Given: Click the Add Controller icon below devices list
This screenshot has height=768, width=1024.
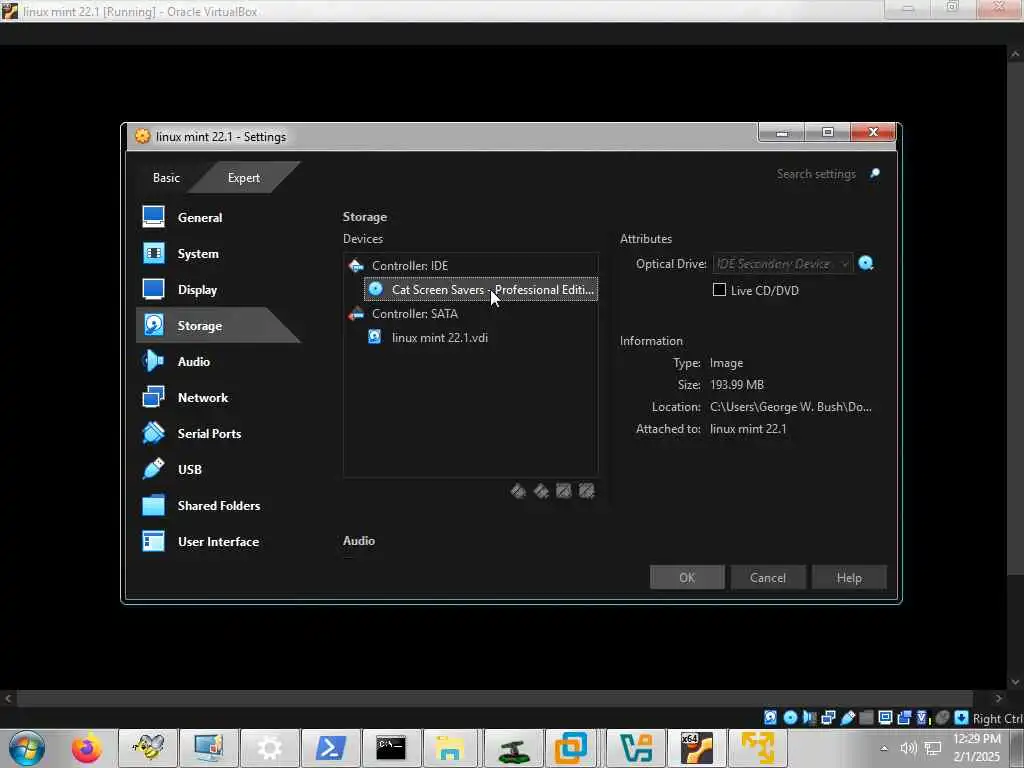Looking at the screenshot, I should 518,491.
